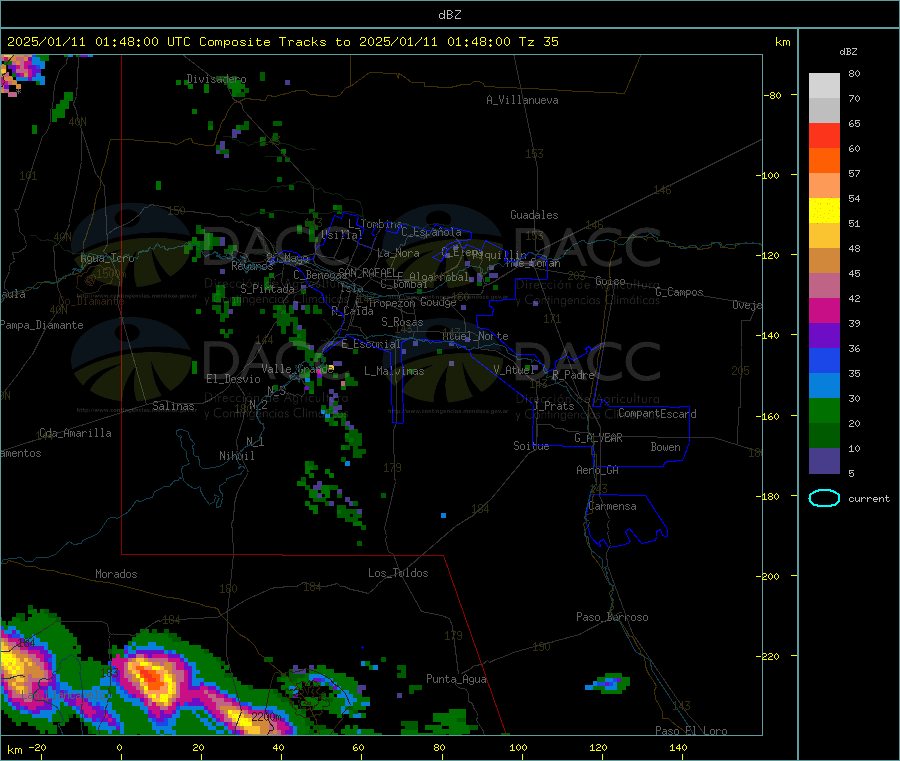900x761 pixels.
Task: Click the small isolated echo near Paso_Barroso
Action: tap(608, 683)
